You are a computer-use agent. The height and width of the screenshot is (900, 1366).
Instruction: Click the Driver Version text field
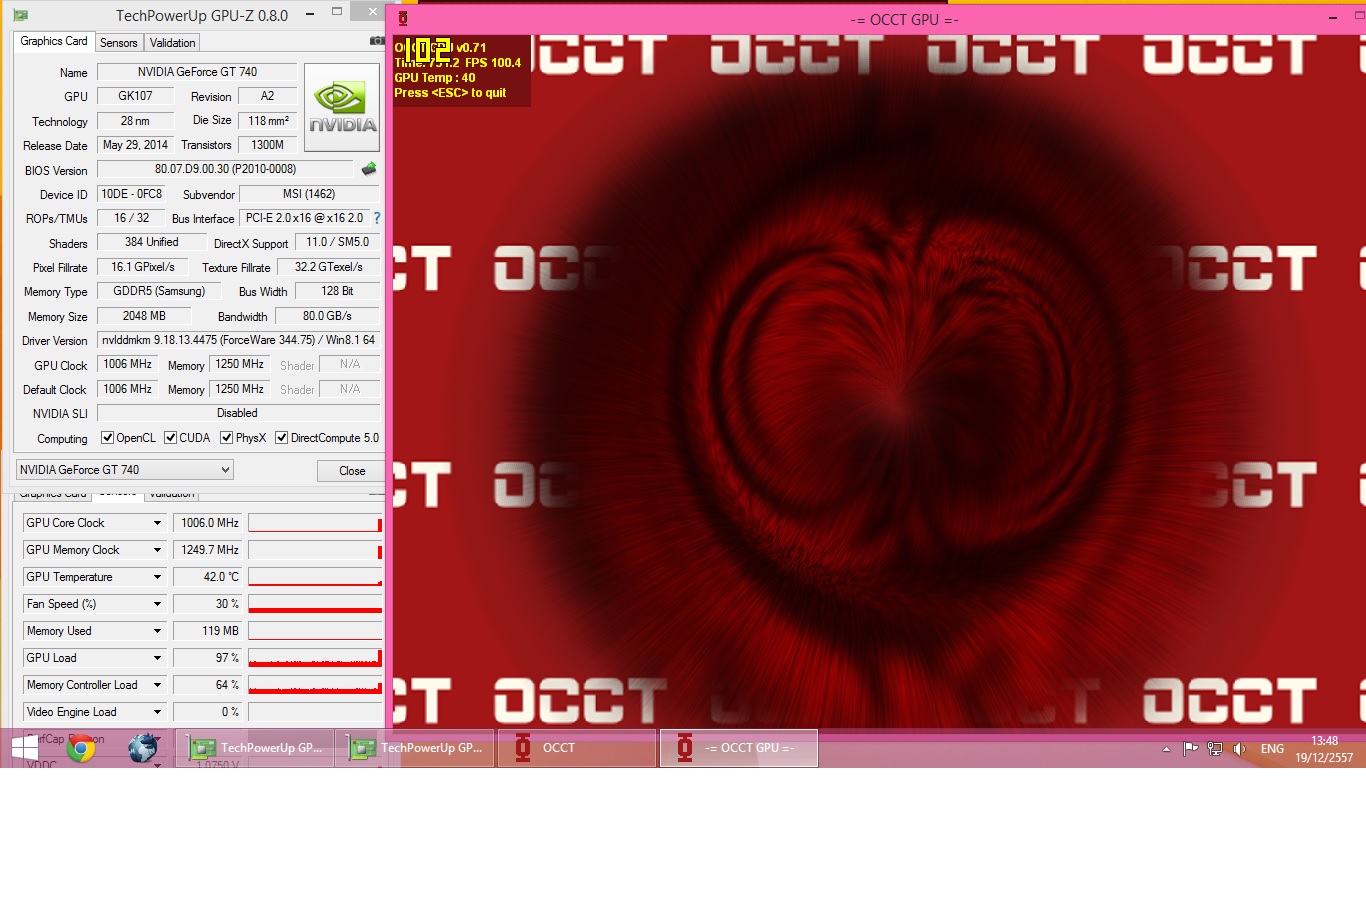click(238, 340)
